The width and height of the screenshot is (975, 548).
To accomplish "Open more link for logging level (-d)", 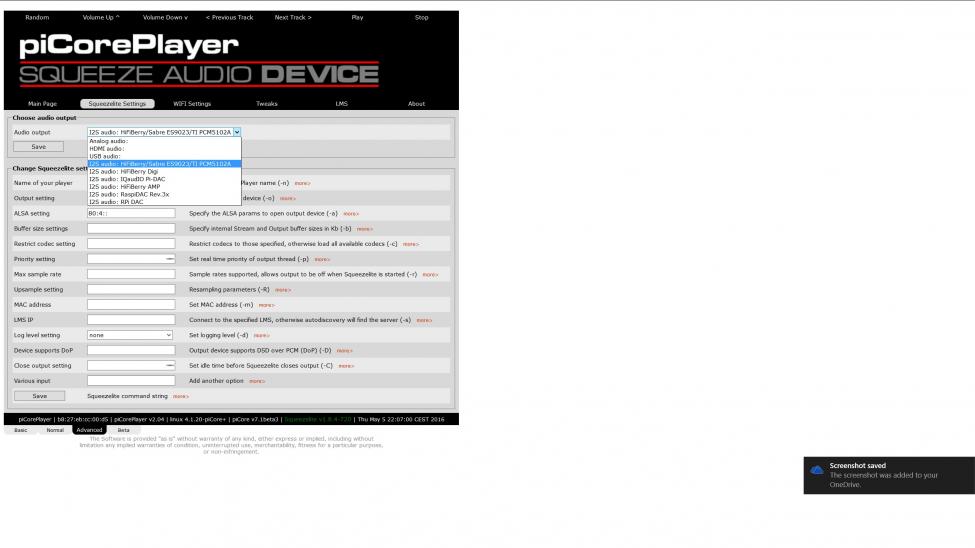I will [262, 336].
